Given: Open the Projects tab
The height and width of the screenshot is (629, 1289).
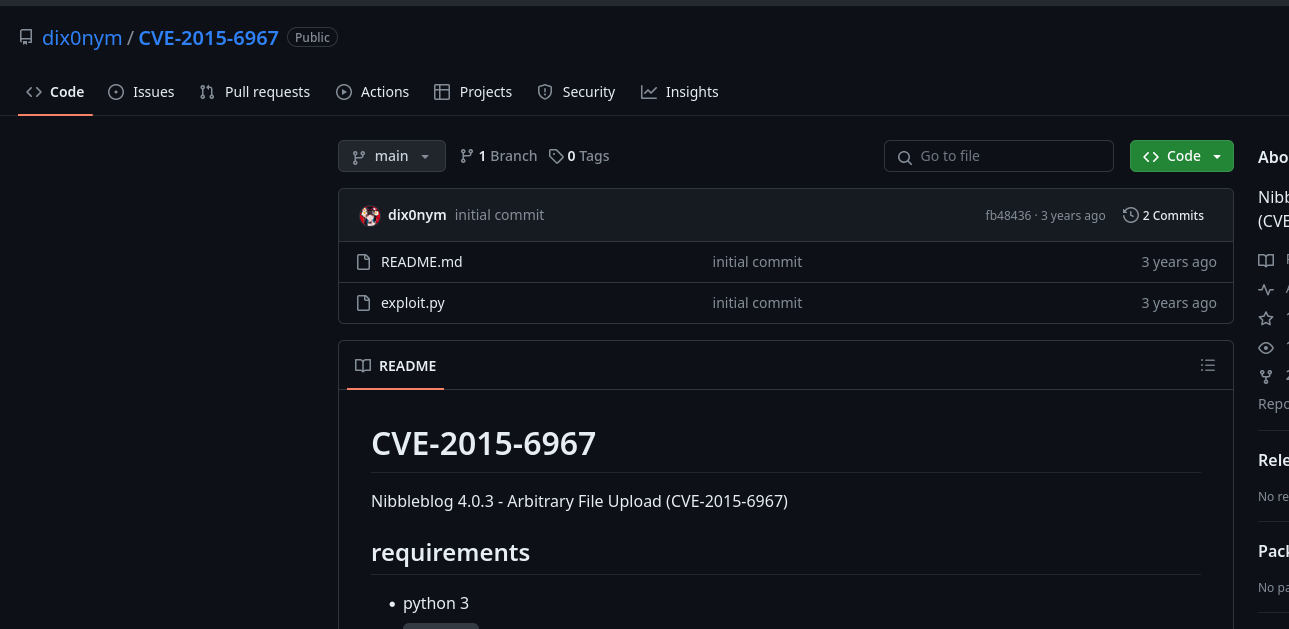Looking at the screenshot, I should click(x=473, y=92).
